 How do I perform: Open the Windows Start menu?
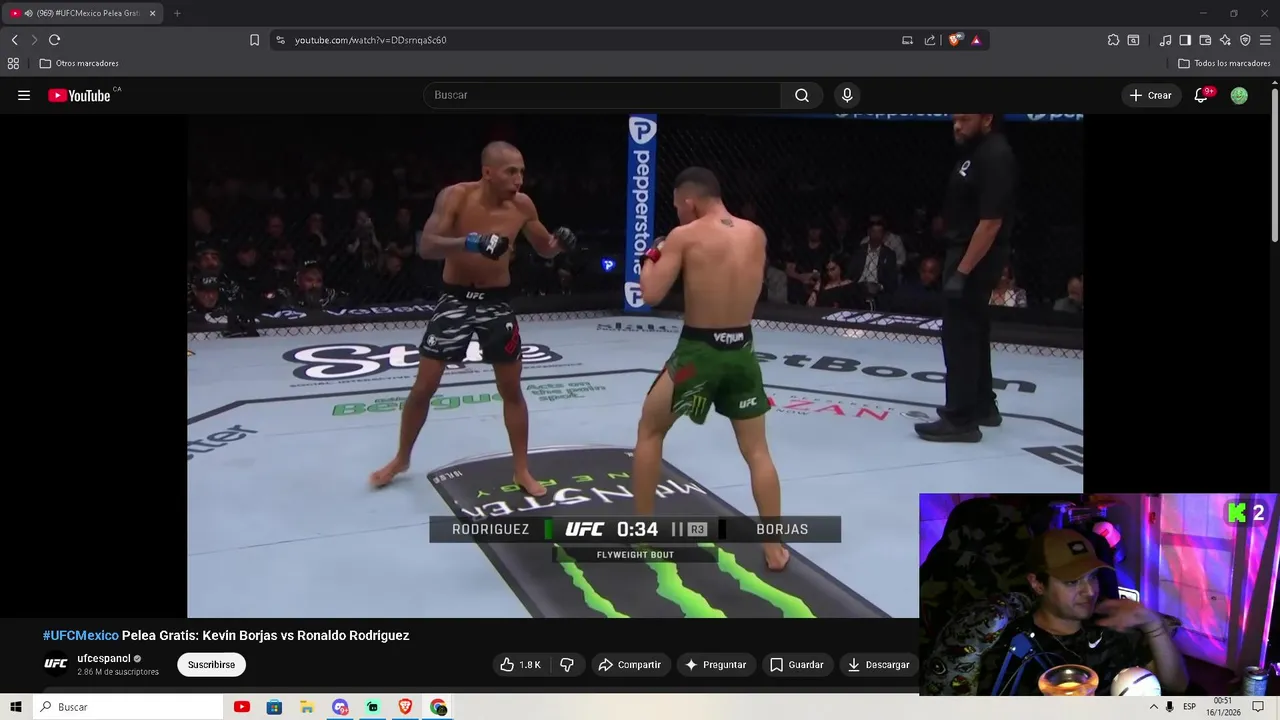point(16,707)
